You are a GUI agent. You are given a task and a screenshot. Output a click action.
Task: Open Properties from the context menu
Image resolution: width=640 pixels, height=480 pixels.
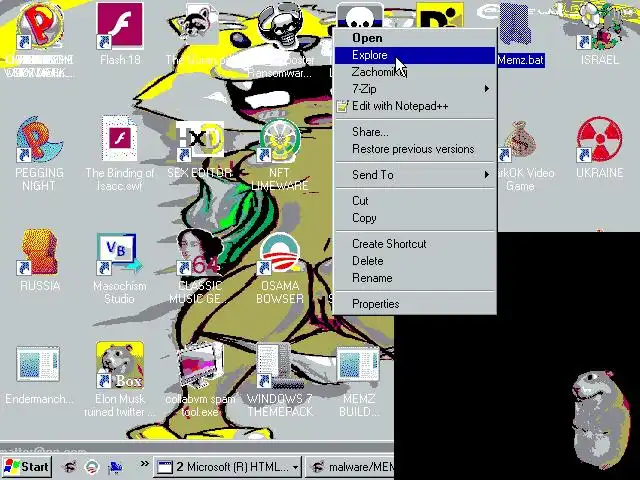click(415, 304)
